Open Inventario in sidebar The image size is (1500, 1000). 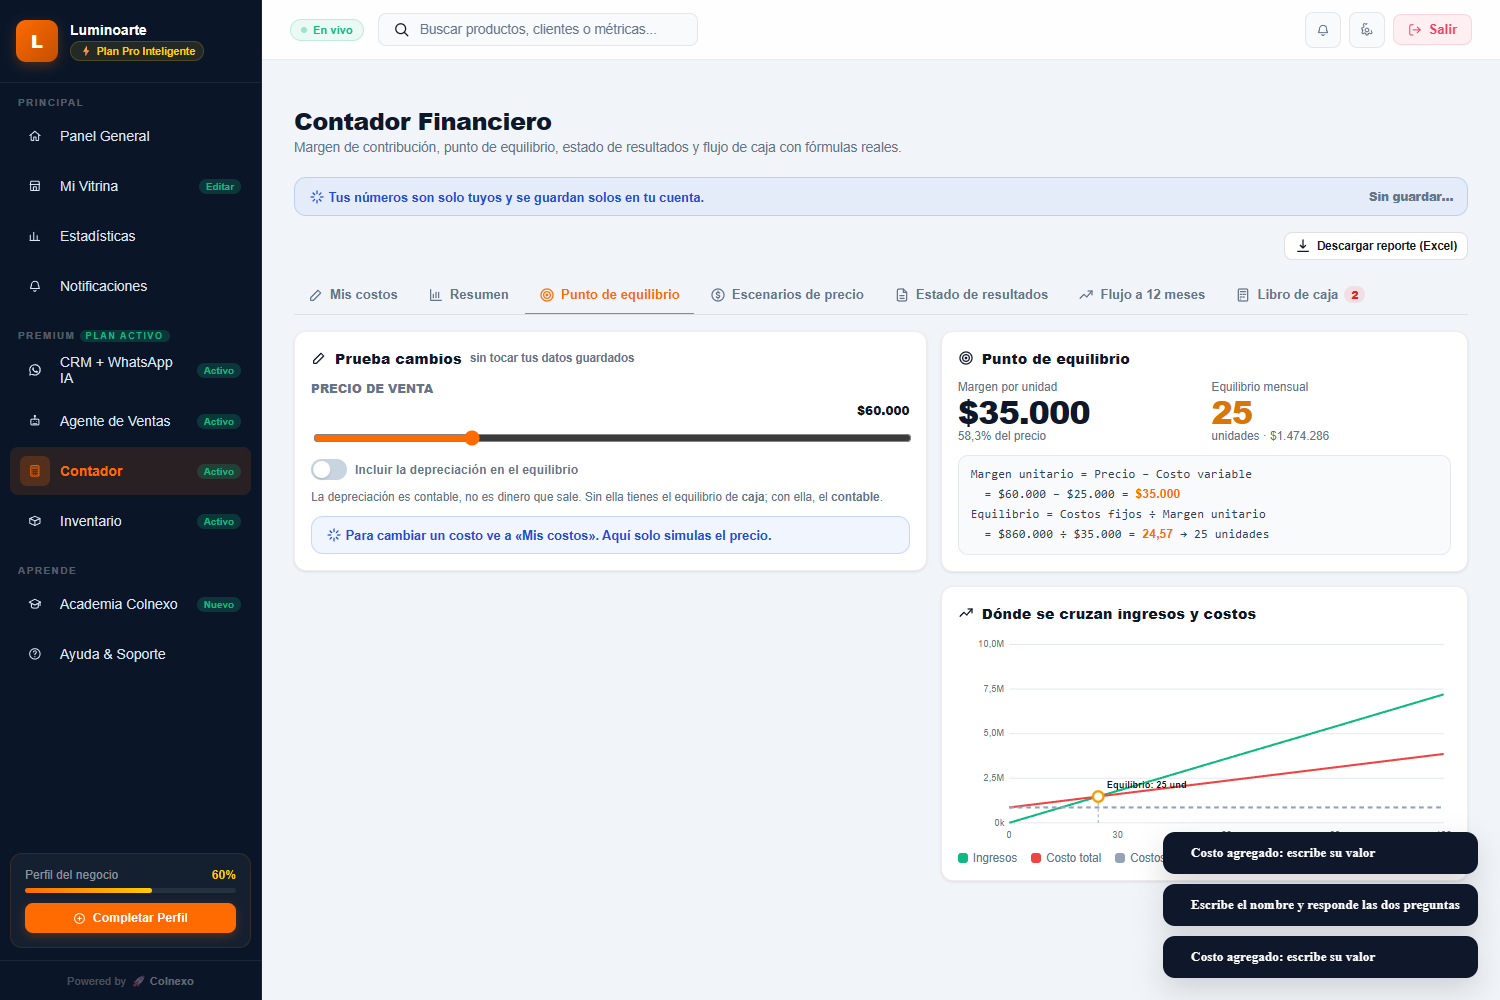(x=130, y=521)
